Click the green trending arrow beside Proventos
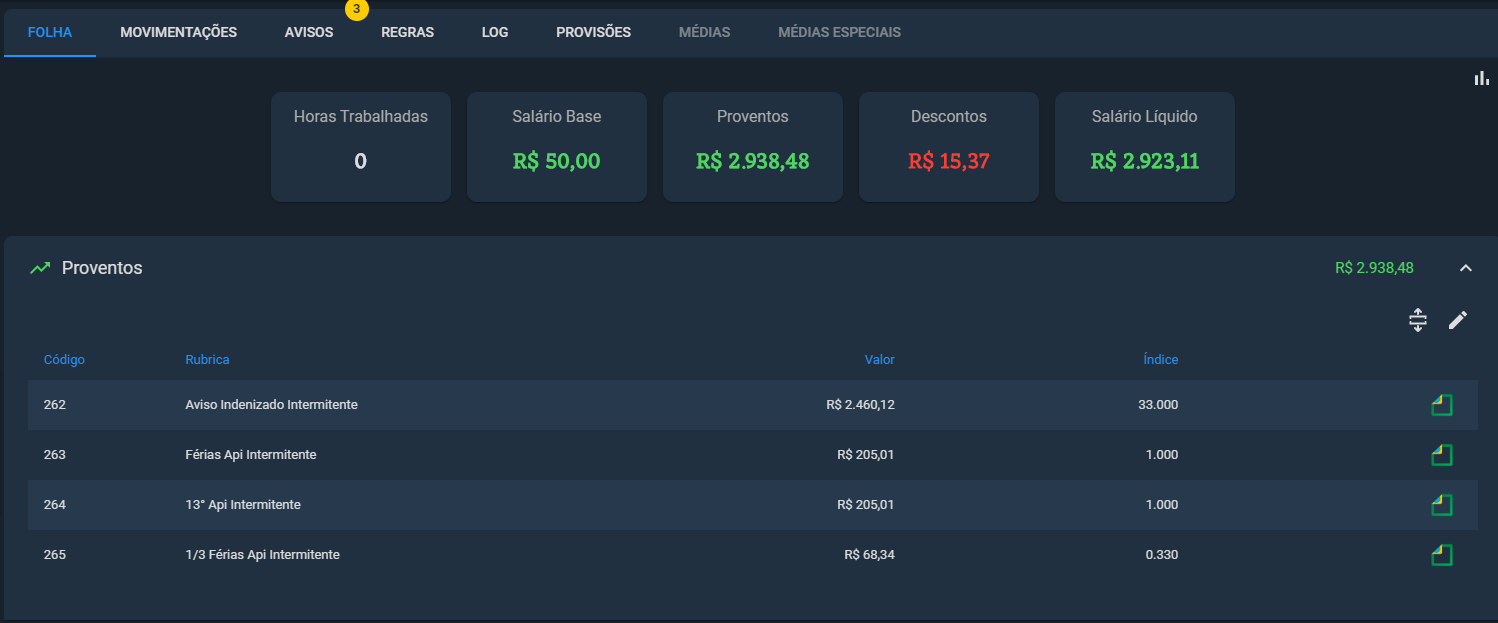Viewport: 1498px width, 623px height. (40, 268)
